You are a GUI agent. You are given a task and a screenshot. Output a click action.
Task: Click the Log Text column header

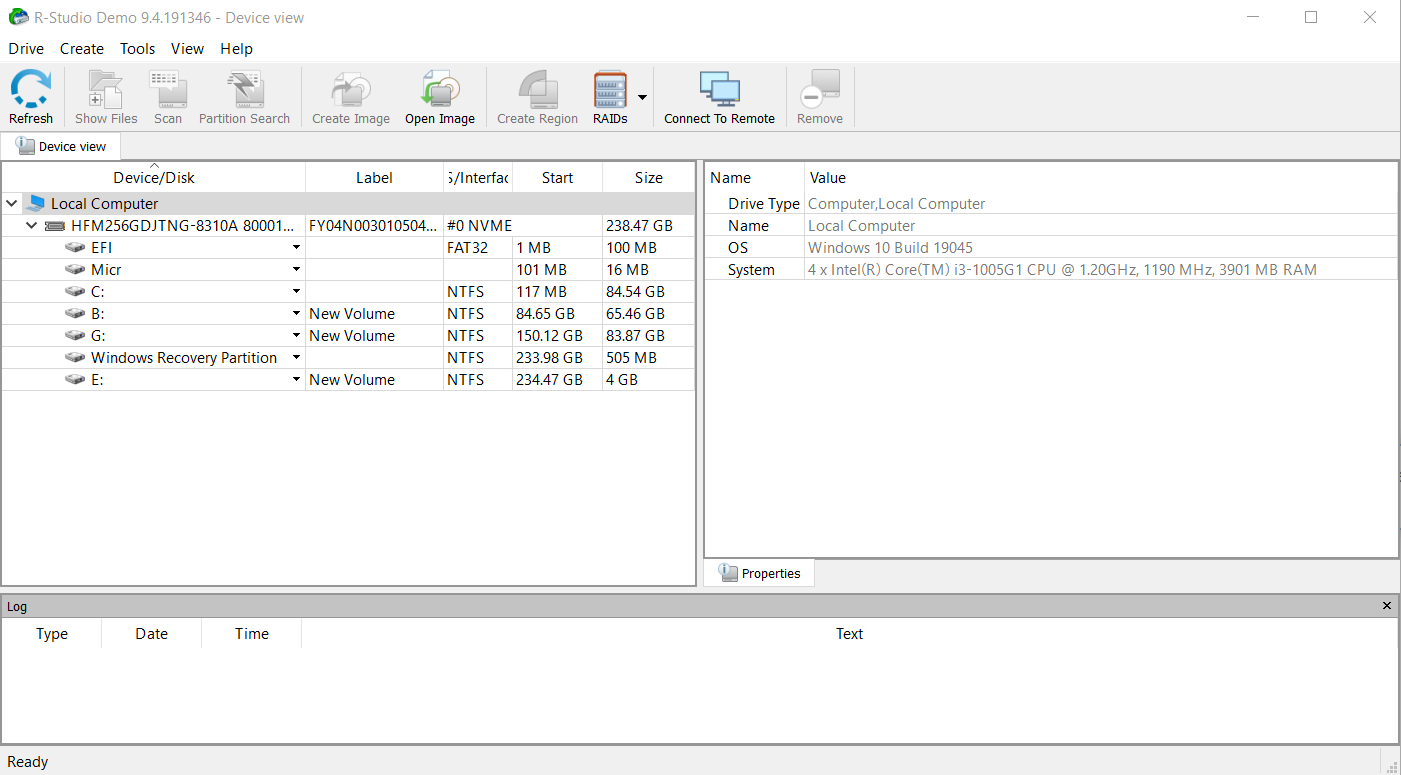pyautogui.click(x=849, y=633)
